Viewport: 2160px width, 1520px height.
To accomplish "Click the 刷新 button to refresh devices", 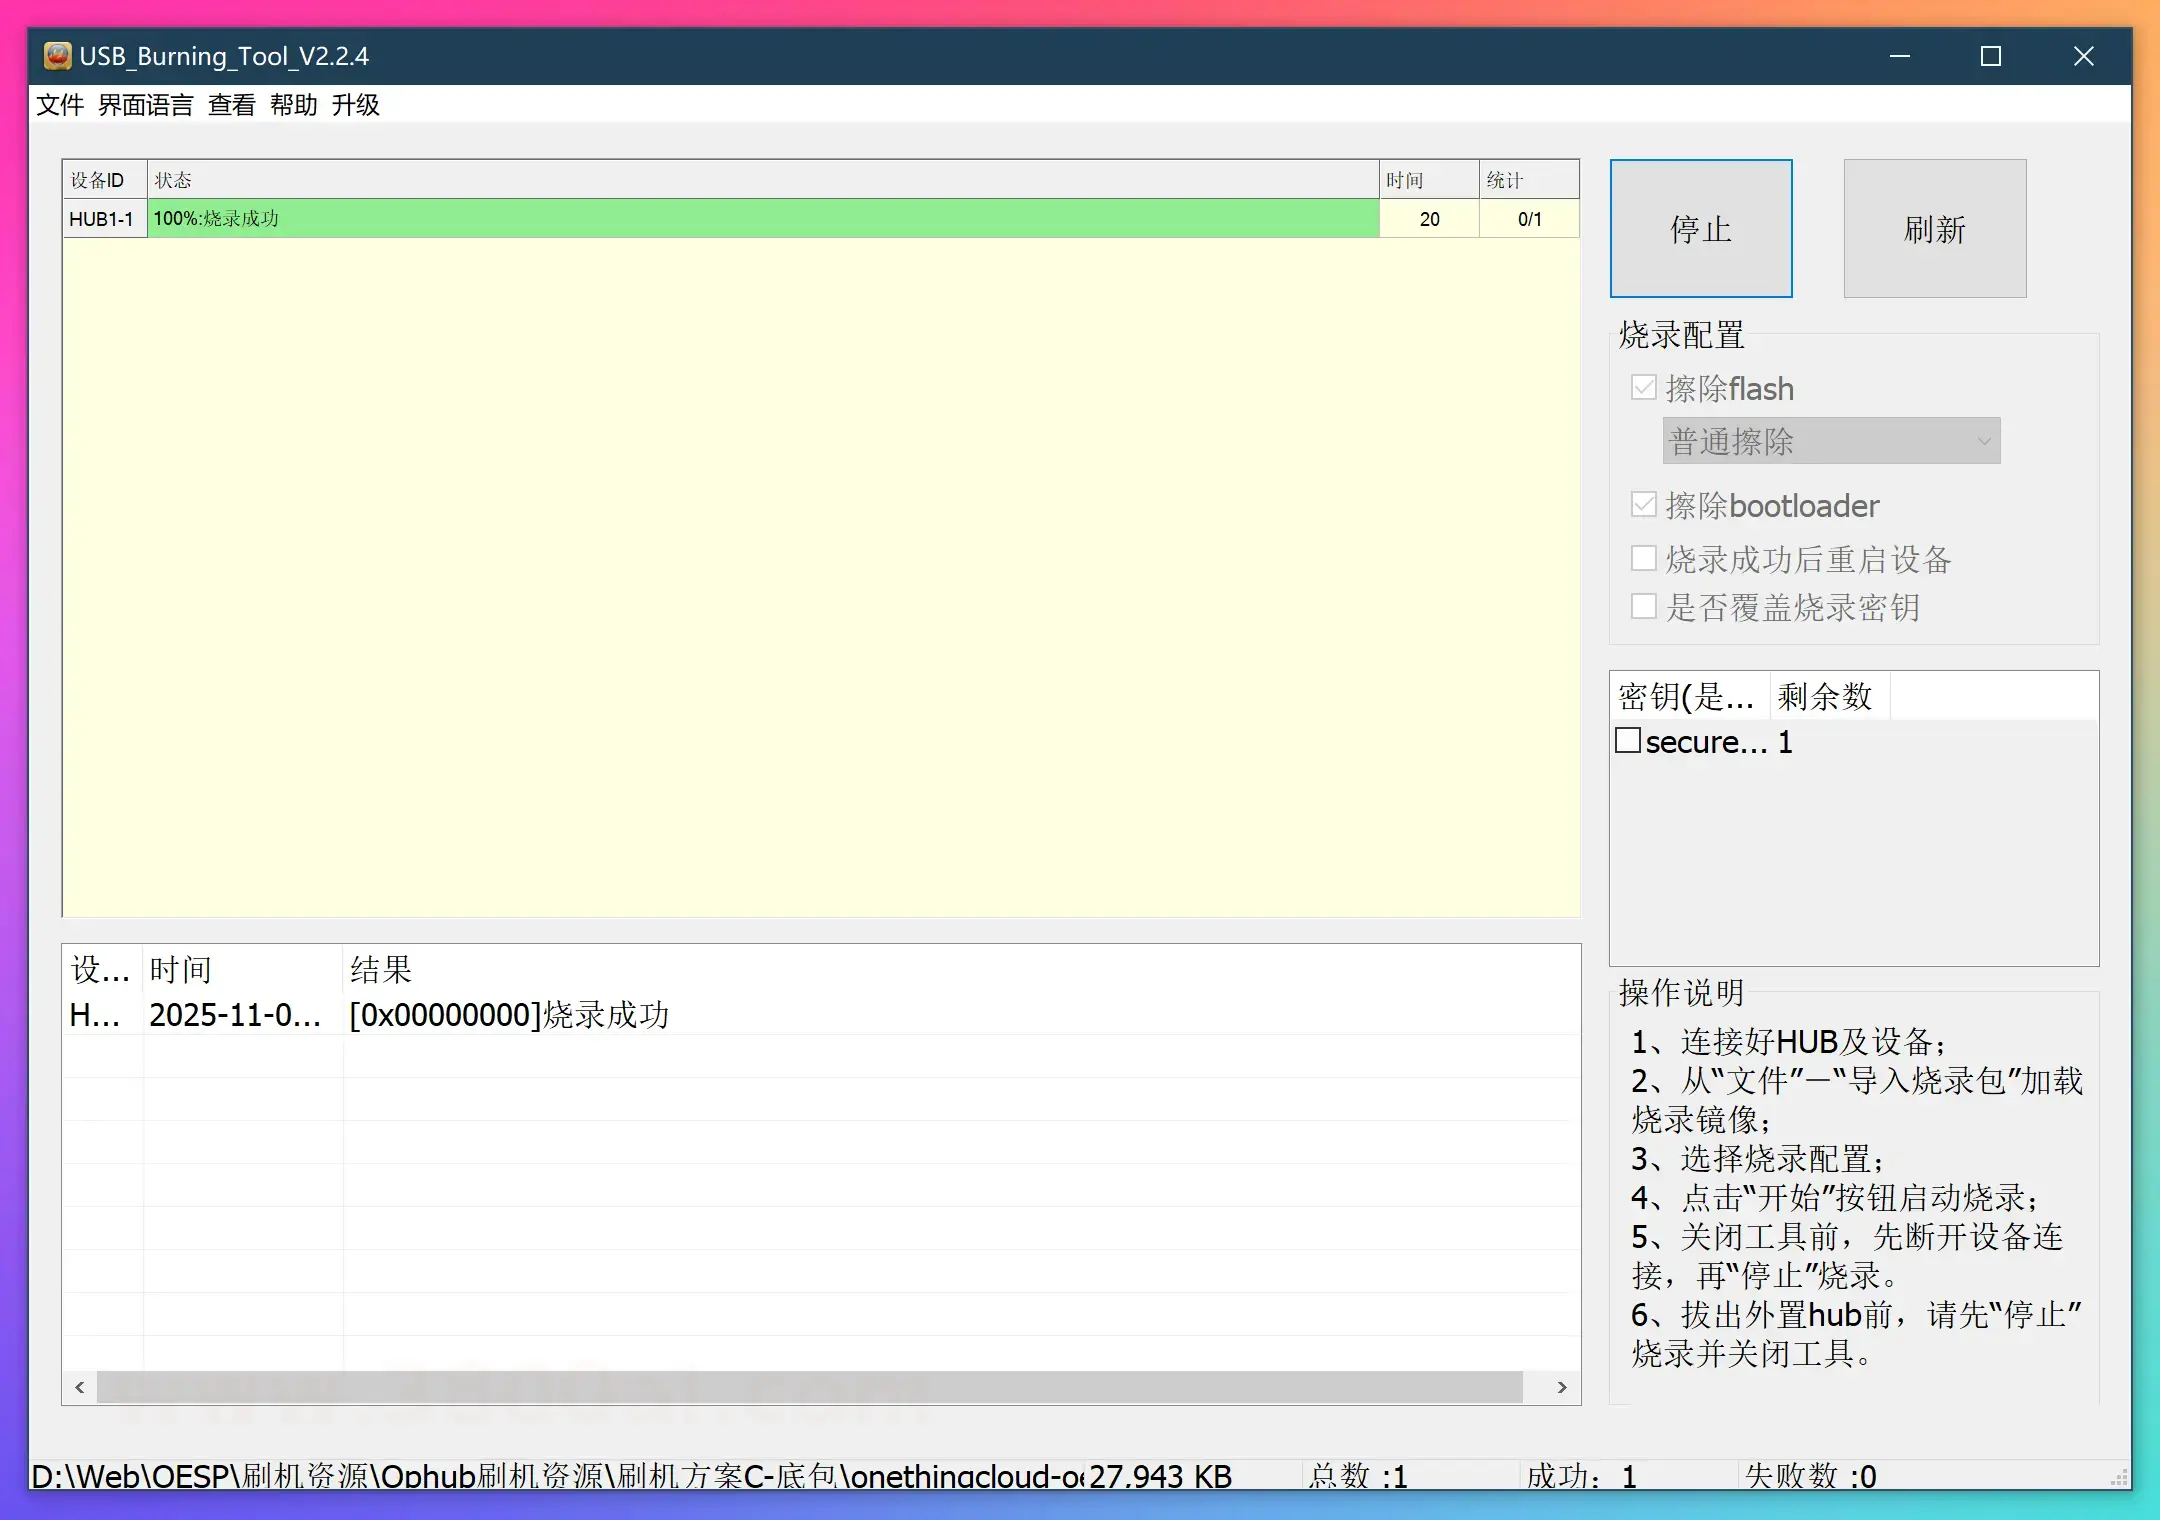I will 1934,228.
